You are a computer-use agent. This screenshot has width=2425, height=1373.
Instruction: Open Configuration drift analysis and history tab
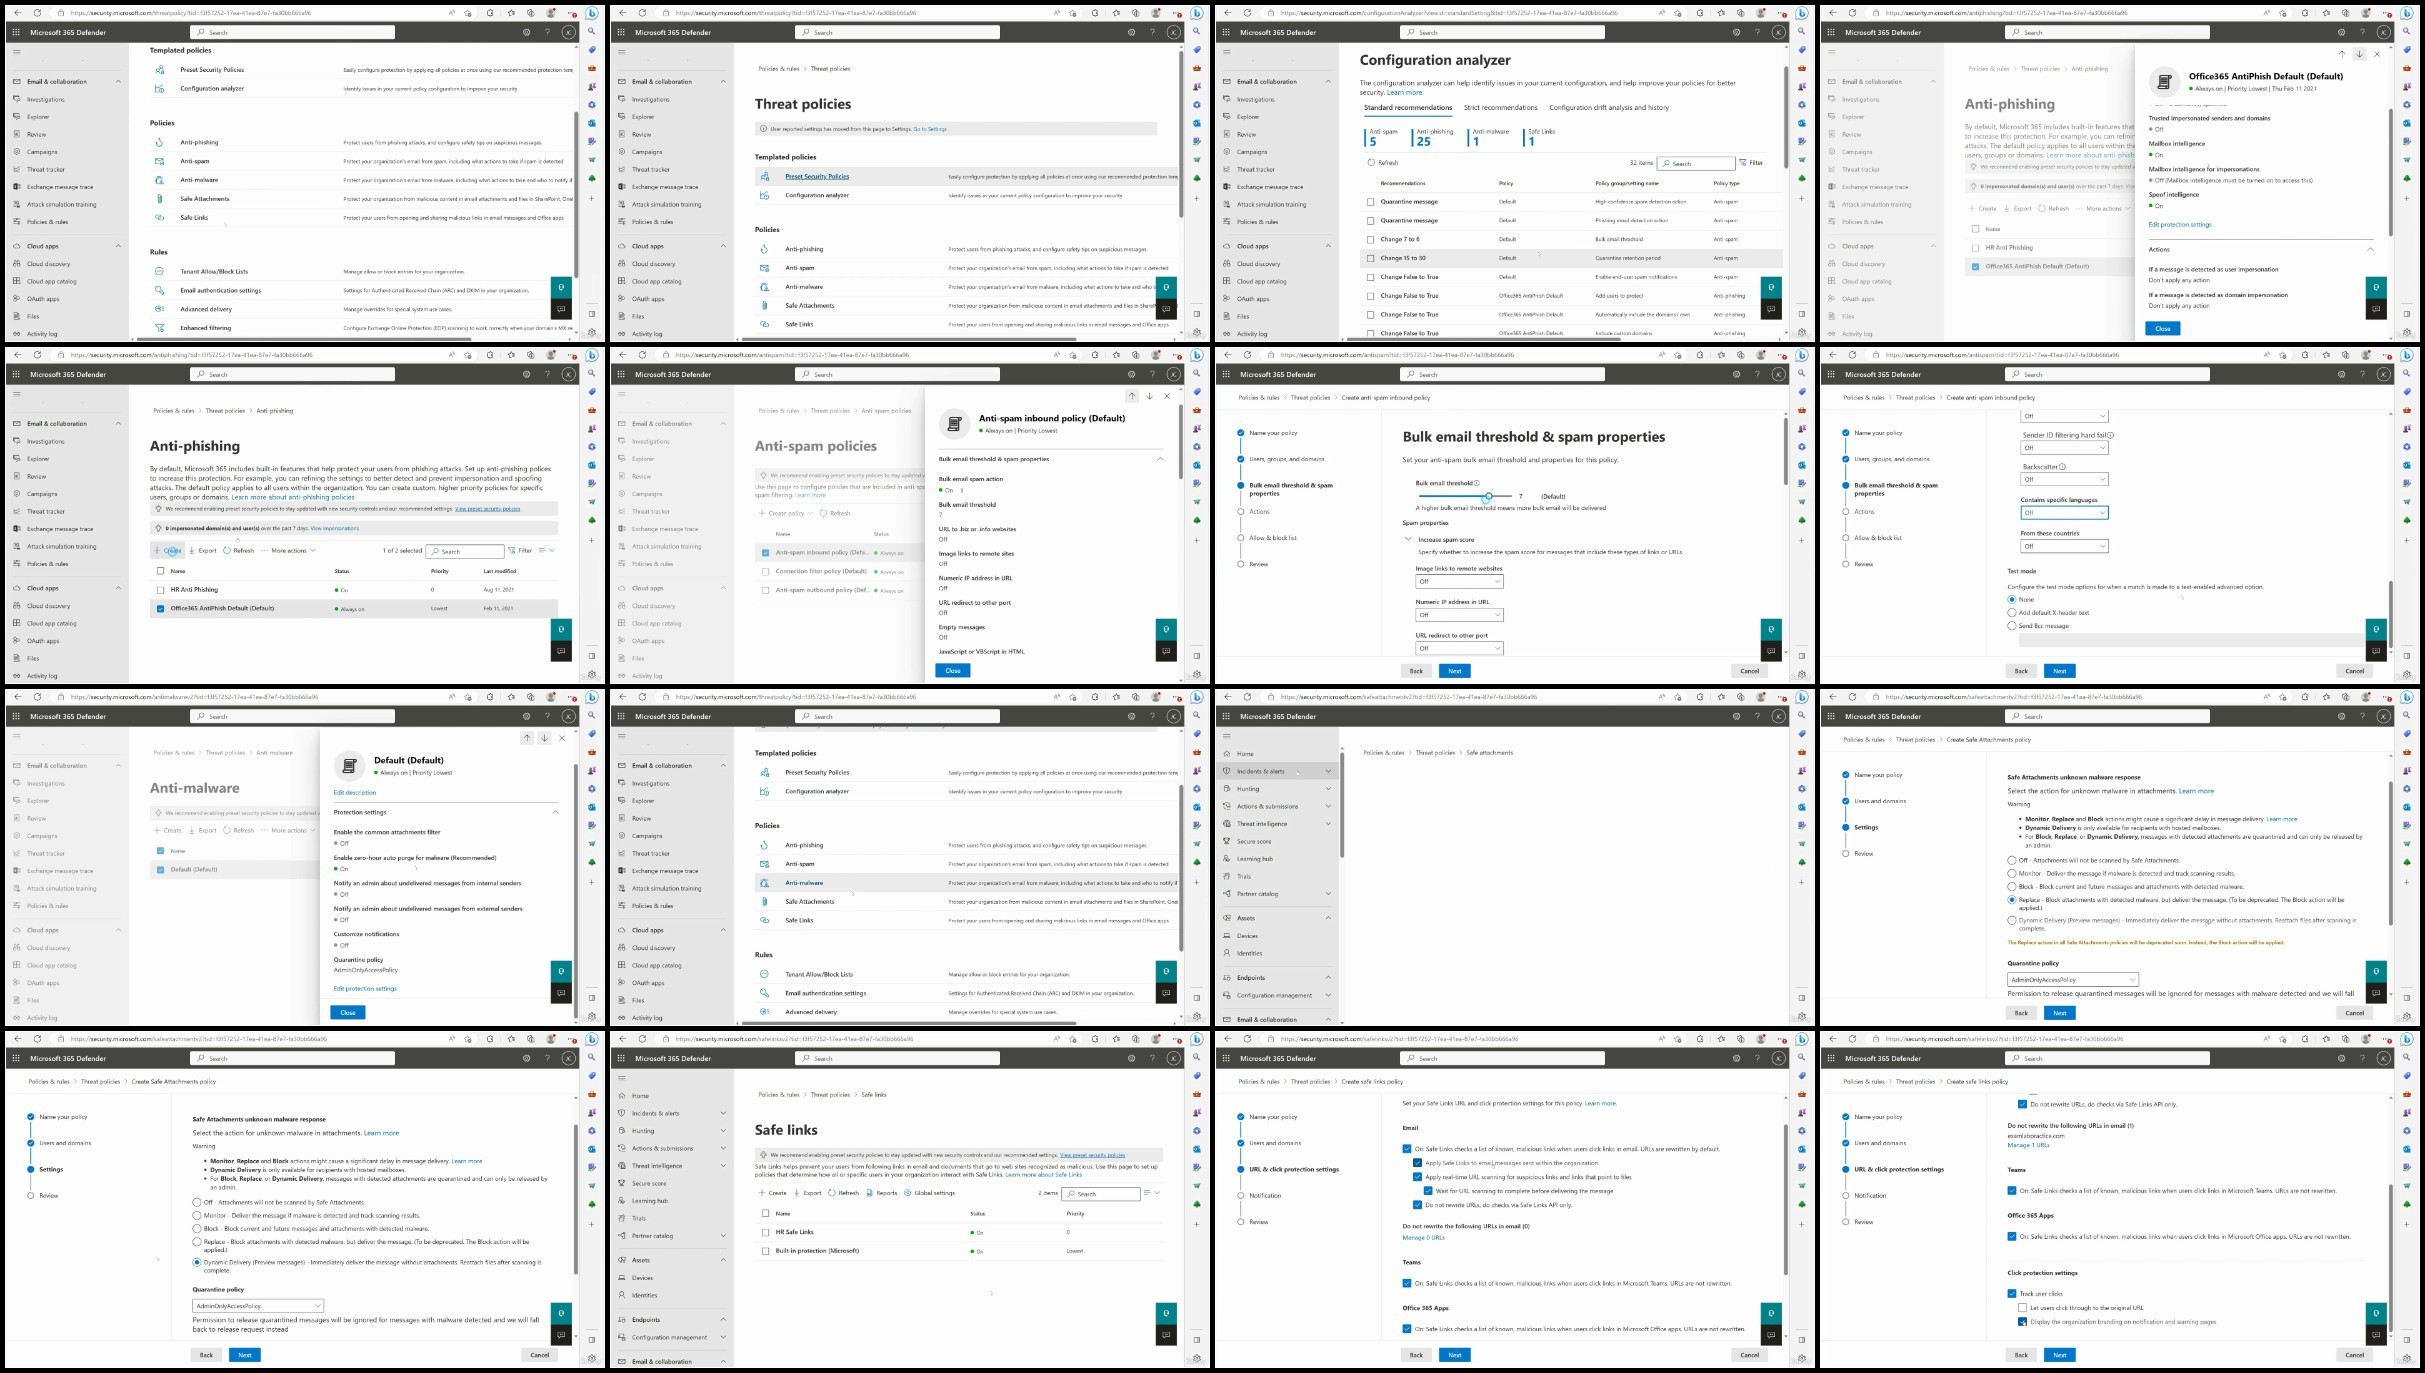1608,108
